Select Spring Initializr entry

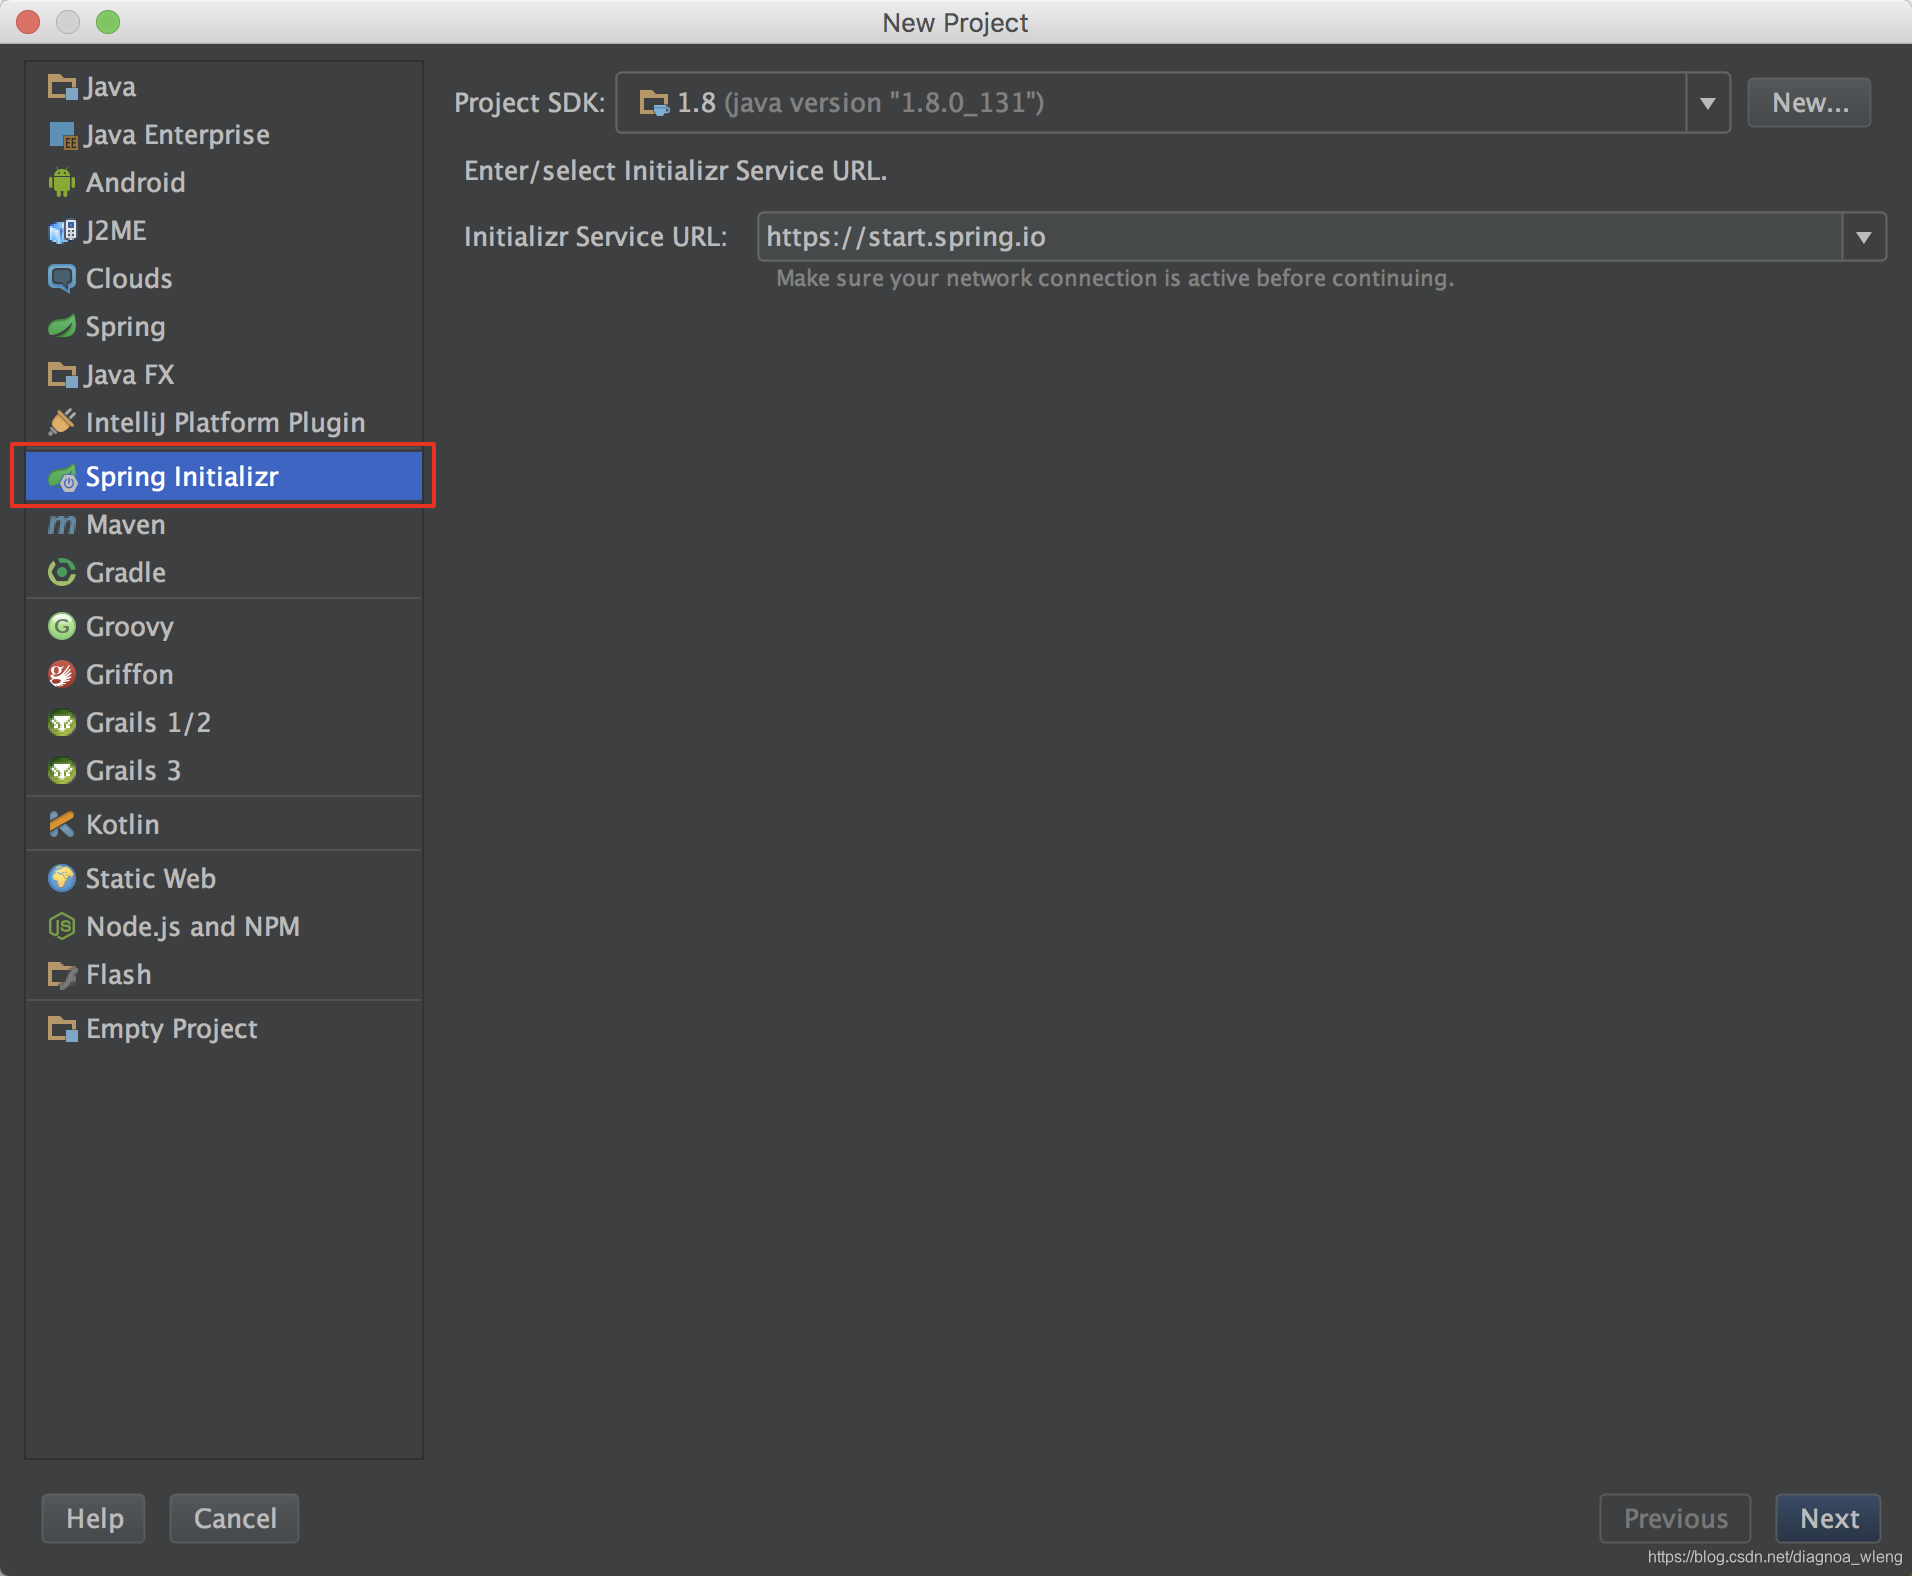(x=224, y=476)
